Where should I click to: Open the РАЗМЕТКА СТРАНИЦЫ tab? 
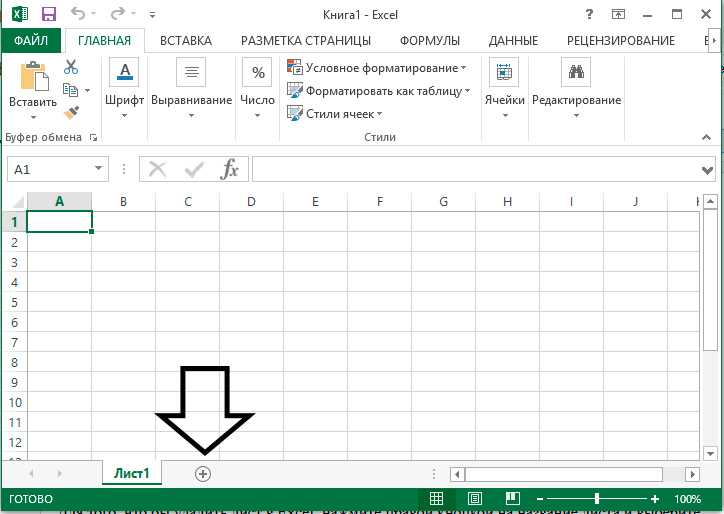pos(306,41)
